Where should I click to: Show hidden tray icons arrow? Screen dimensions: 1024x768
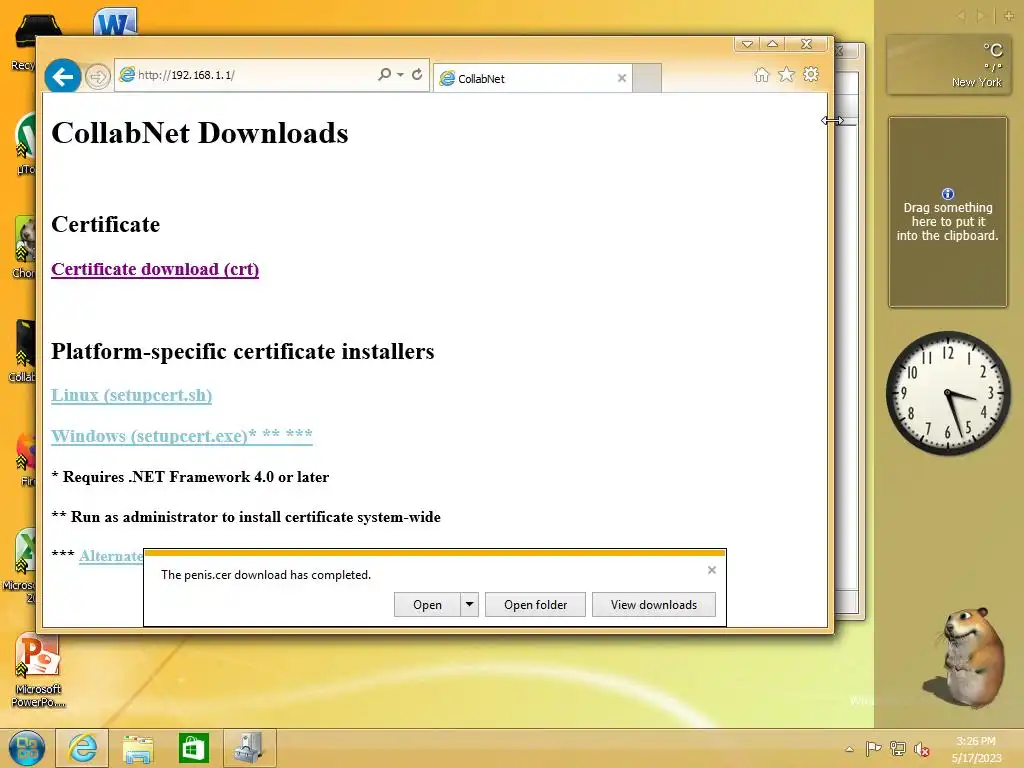tap(849, 749)
